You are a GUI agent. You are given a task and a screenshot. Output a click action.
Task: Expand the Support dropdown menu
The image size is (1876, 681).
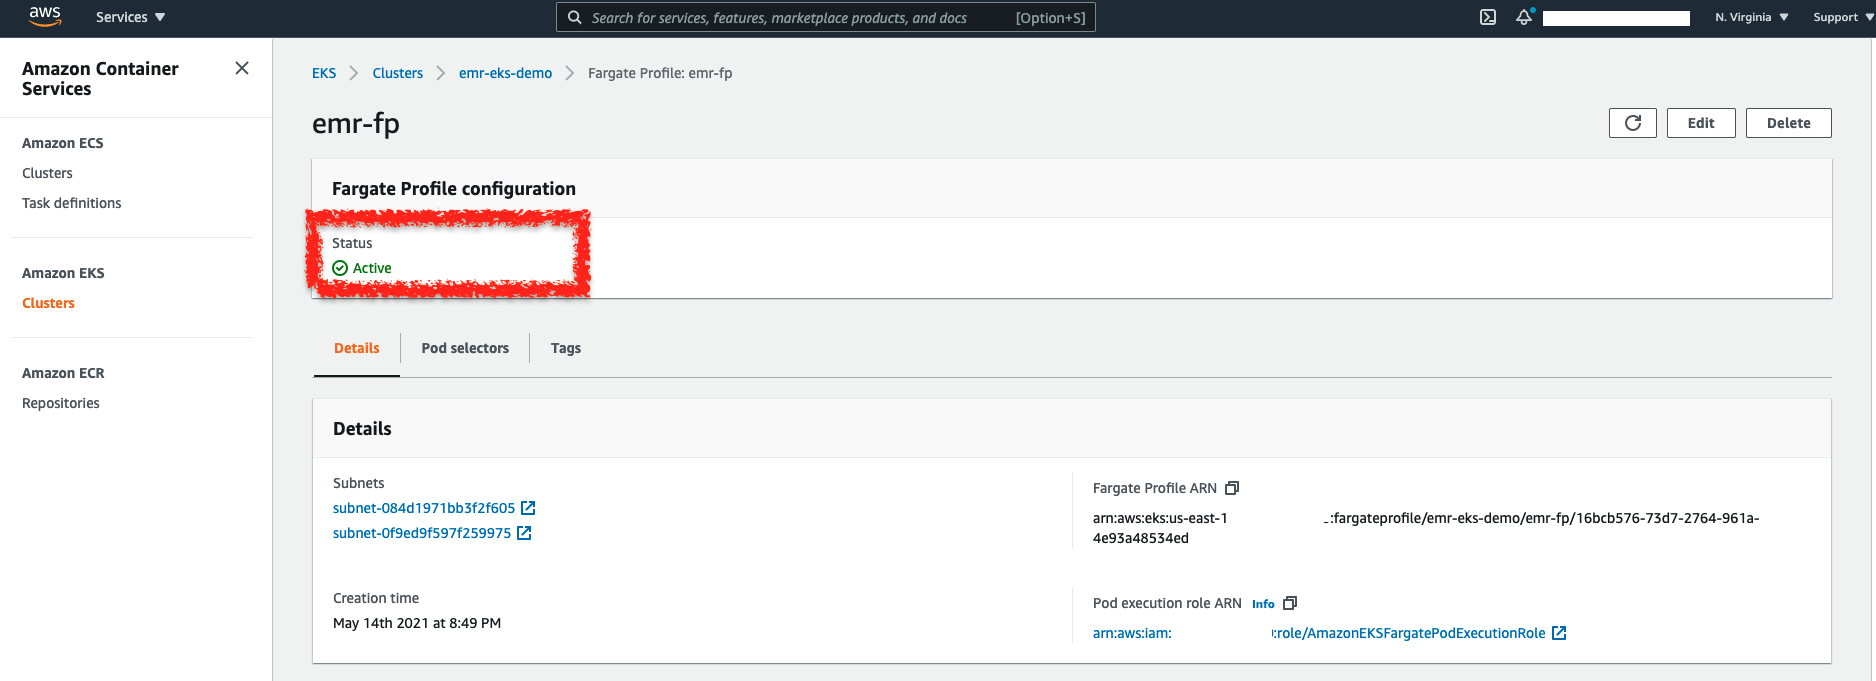coord(1842,17)
